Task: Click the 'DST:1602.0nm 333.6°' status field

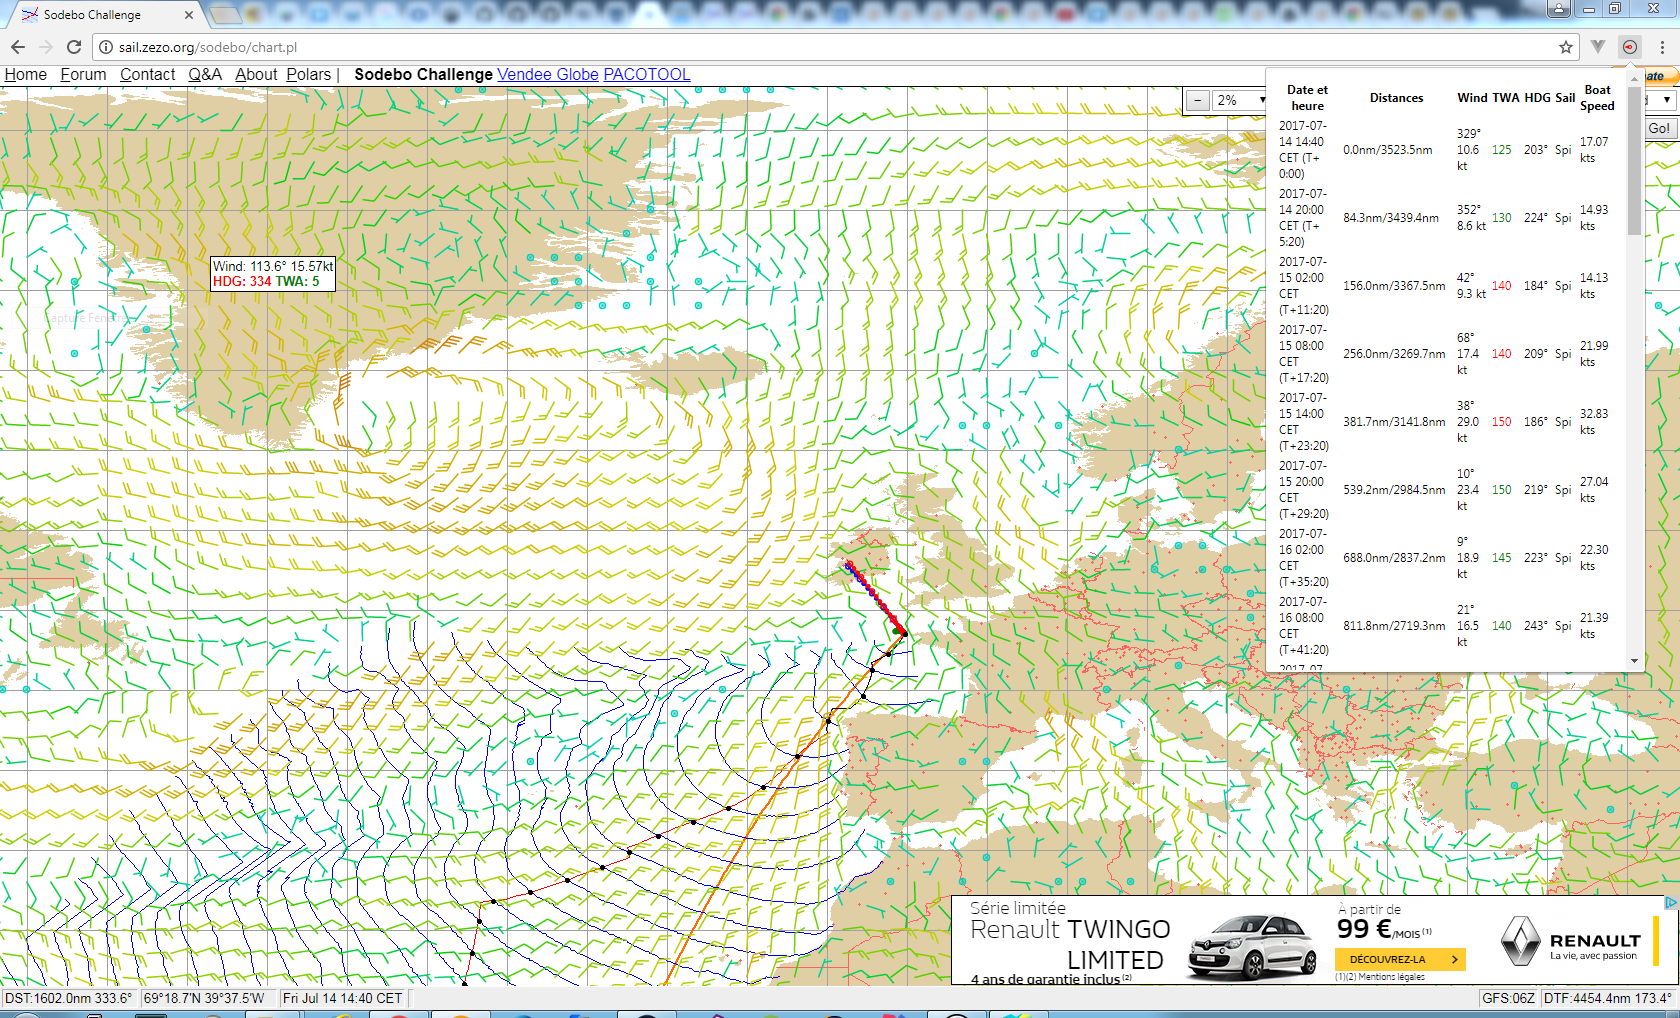Action: click(x=69, y=998)
